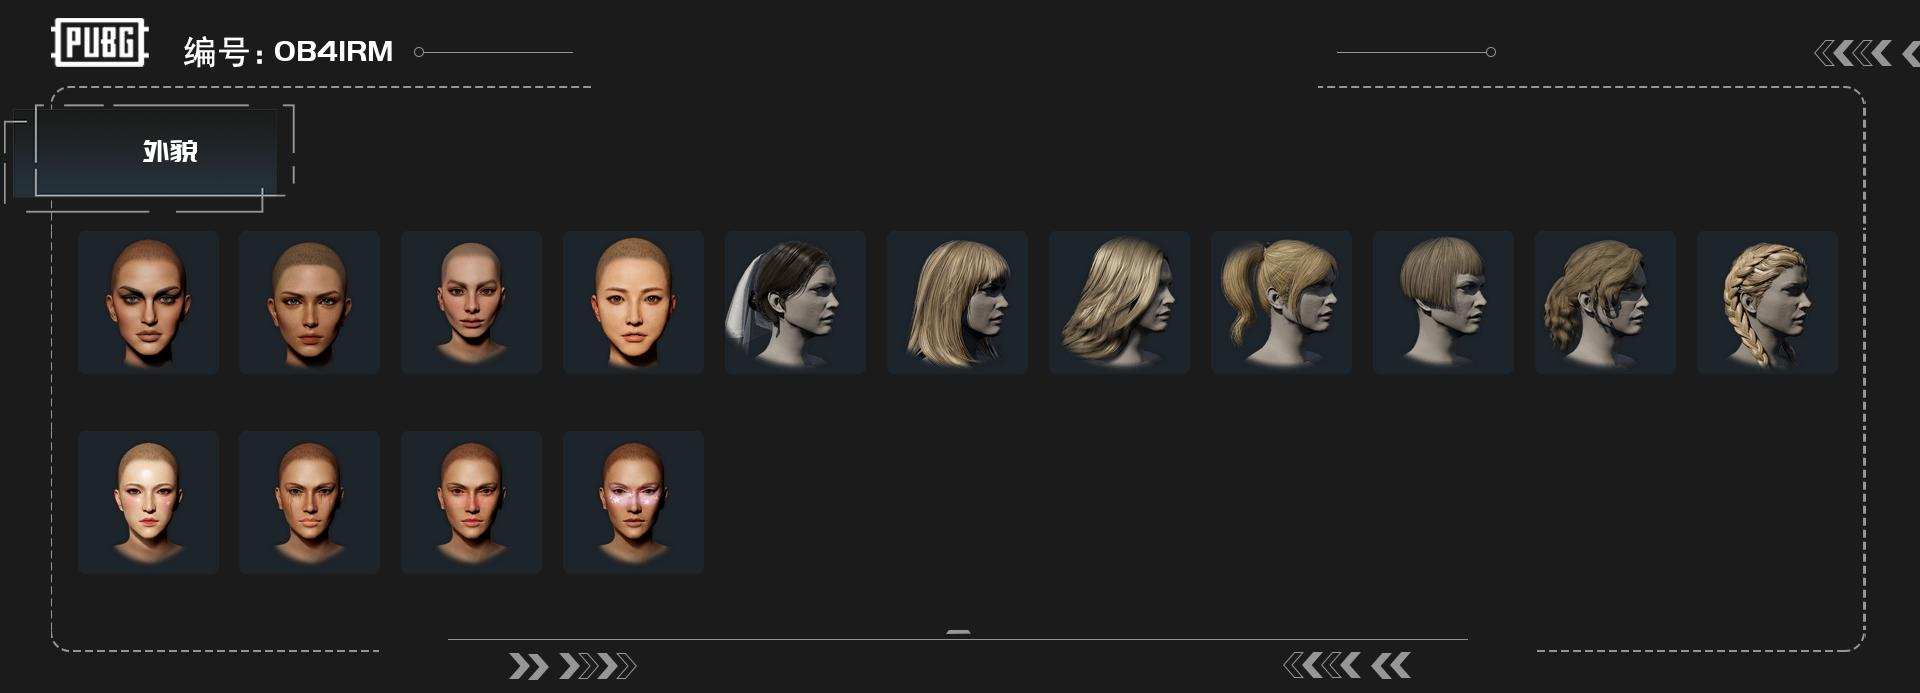Select the pale makeup face with forehead dot

point(148,502)
